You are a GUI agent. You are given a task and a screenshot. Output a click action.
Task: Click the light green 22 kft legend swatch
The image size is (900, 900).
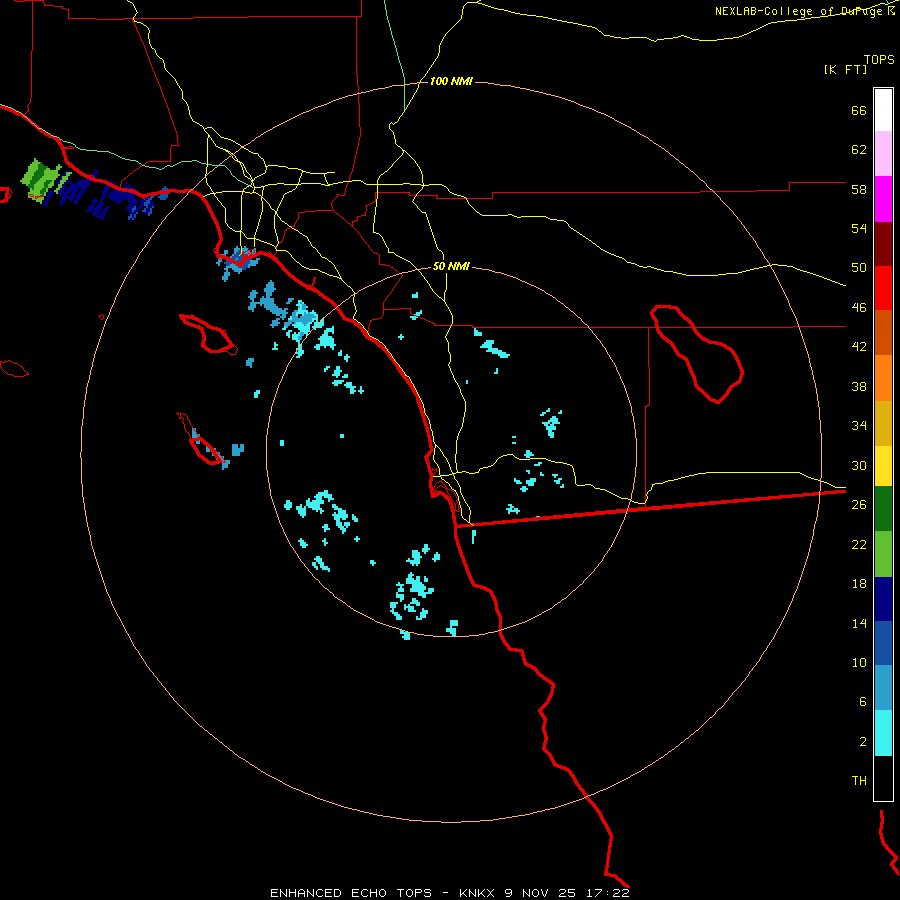click(883, 554)
